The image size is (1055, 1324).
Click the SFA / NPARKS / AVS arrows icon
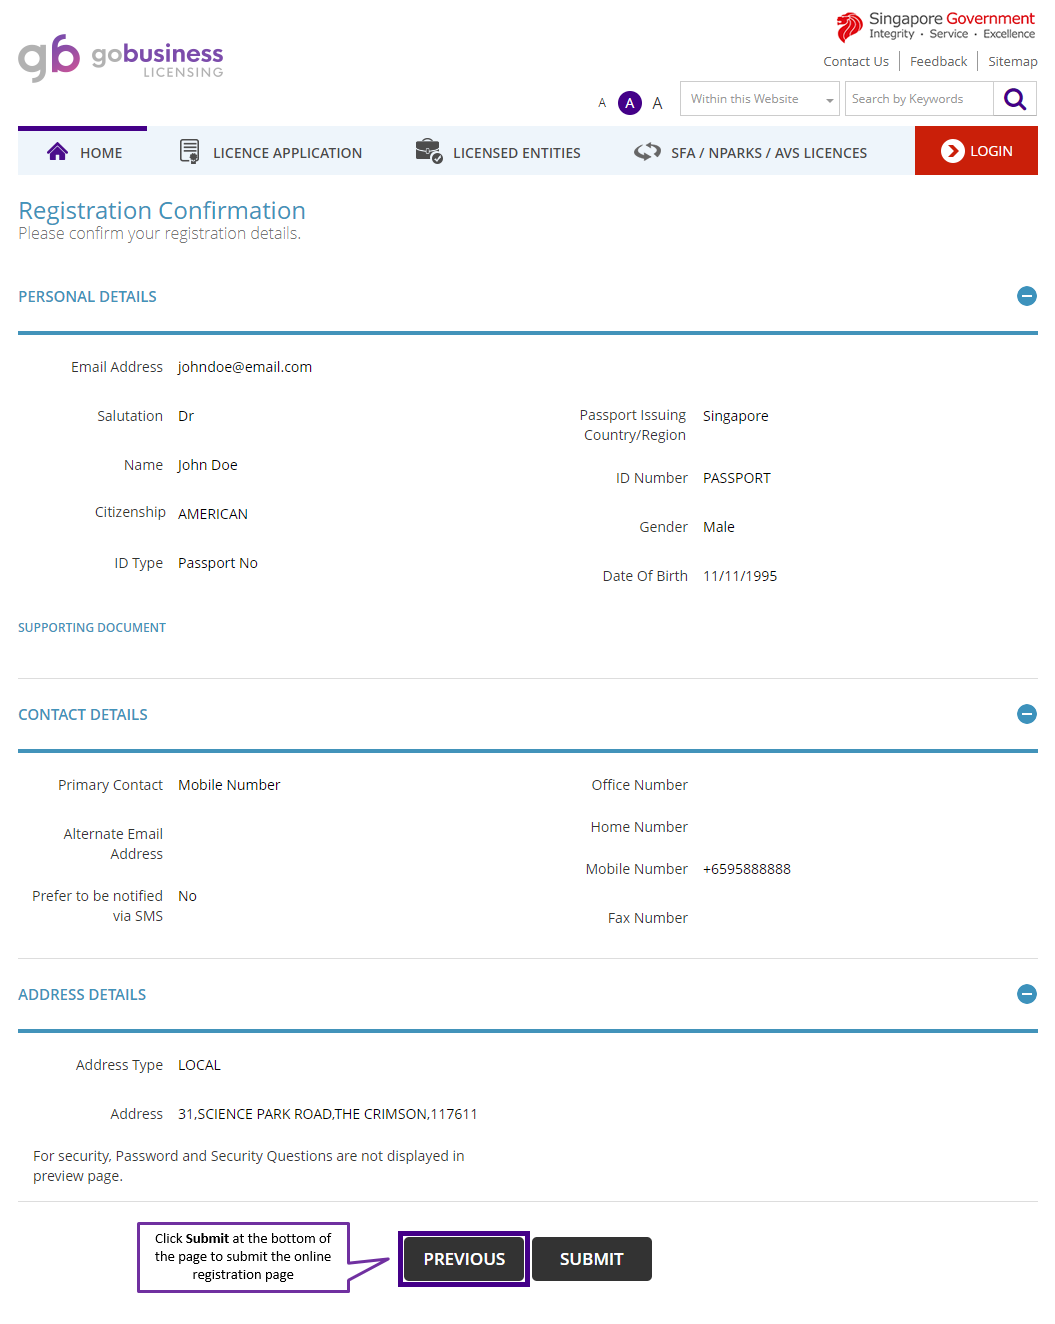[647, 152]
